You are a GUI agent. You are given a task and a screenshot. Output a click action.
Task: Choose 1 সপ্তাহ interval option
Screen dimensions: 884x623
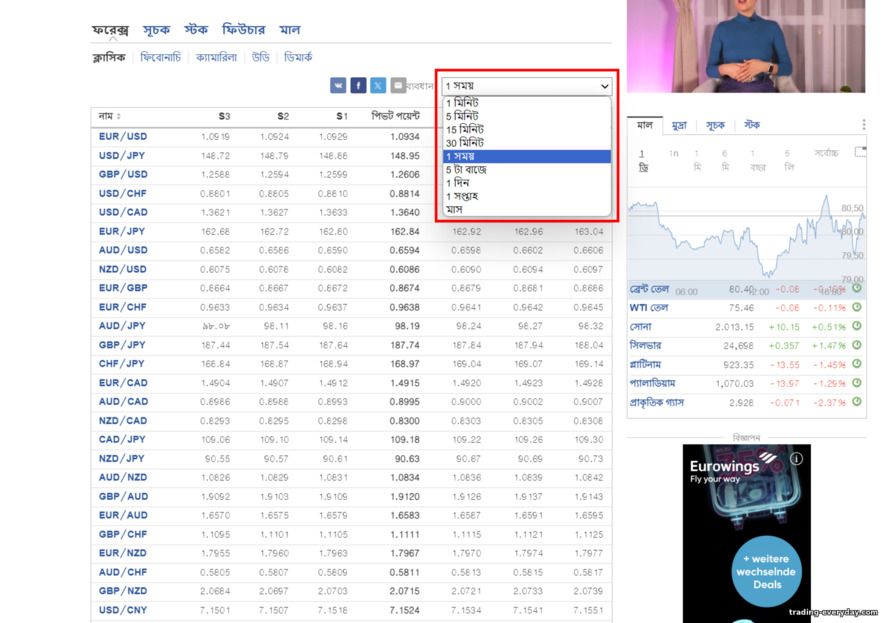click(x=527, y=196)
